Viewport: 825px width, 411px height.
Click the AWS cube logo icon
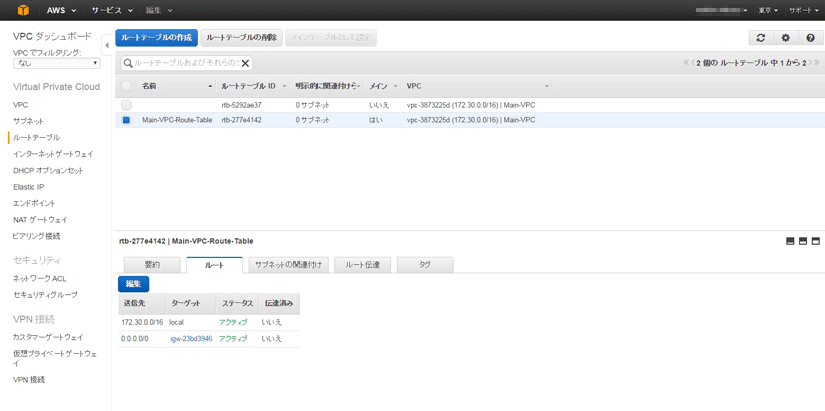(x=21, y=10)
